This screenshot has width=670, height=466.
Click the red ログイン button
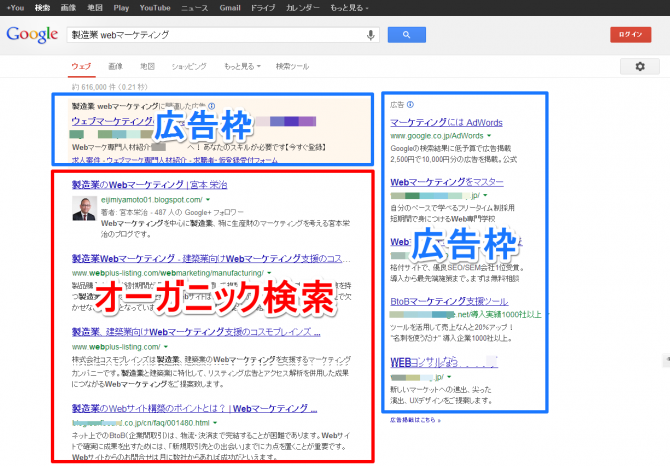pyautogui.click(x=630, y=35)
